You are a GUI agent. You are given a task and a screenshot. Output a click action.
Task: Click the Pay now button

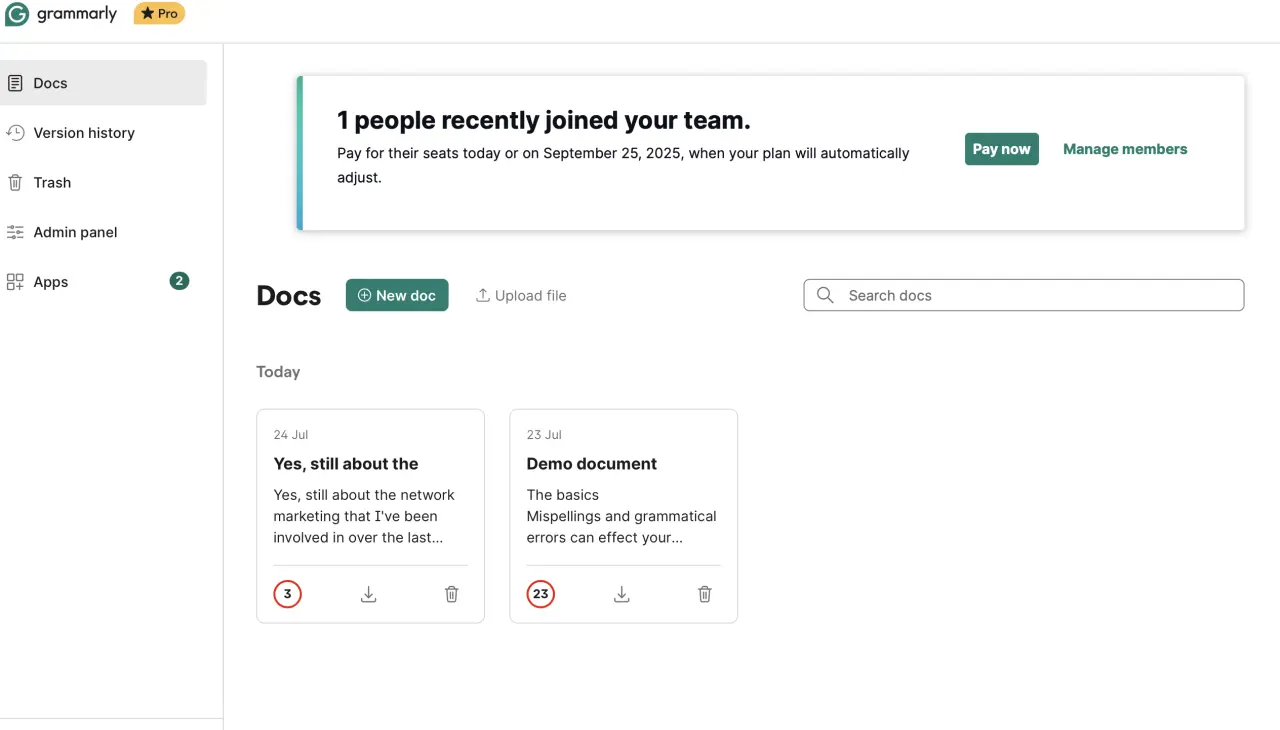click(x=1001, y=149)
